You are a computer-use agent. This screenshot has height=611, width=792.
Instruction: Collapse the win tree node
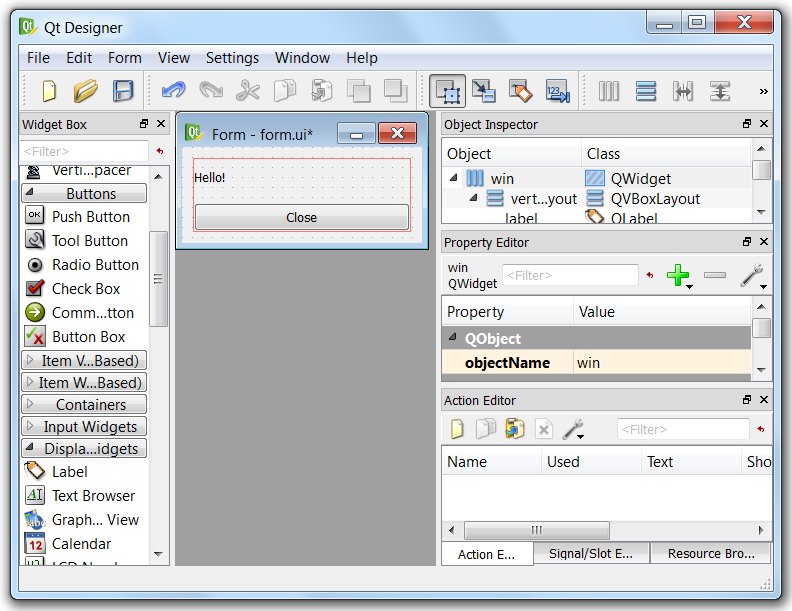coord(453,178)
